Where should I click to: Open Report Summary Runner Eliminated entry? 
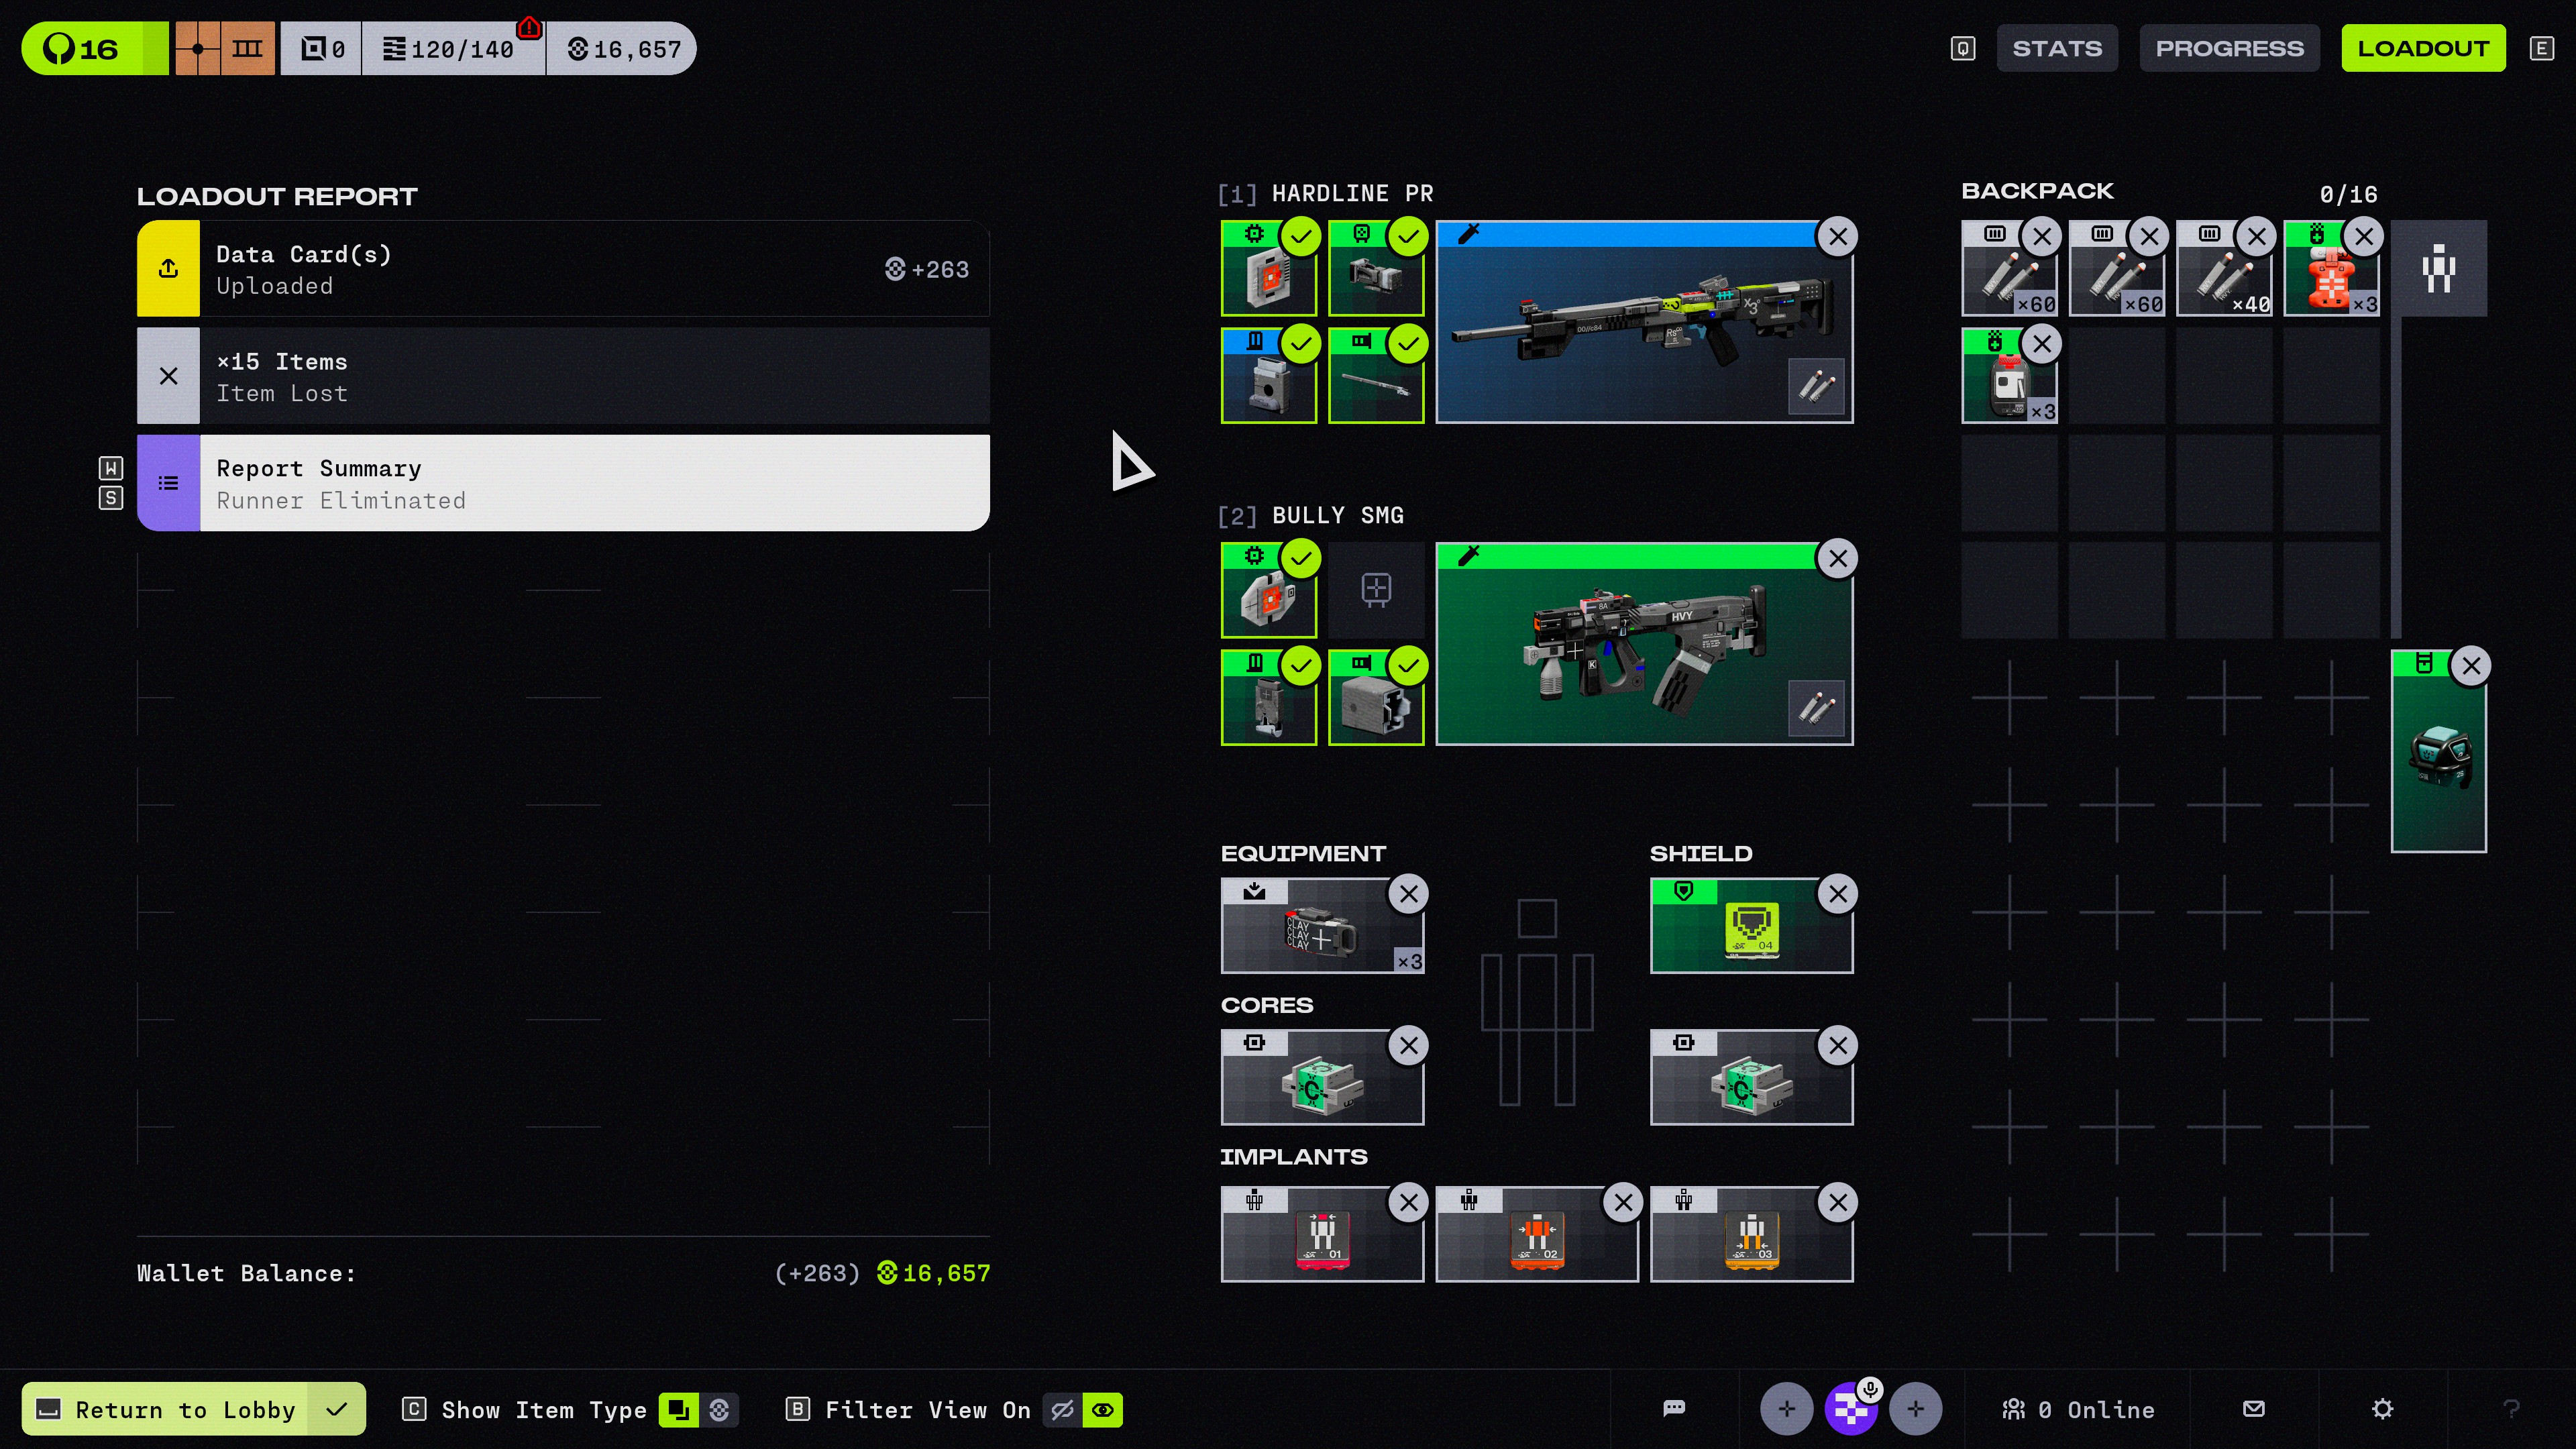coord(563,484)
